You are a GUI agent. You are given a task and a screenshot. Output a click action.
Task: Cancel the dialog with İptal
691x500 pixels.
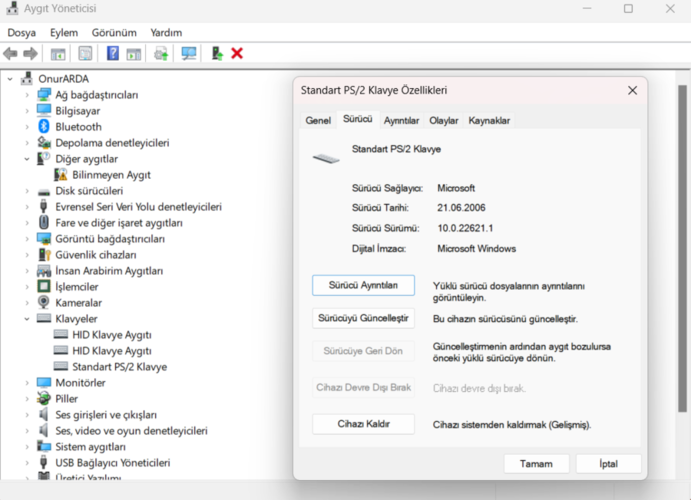(x=609, y=463)
